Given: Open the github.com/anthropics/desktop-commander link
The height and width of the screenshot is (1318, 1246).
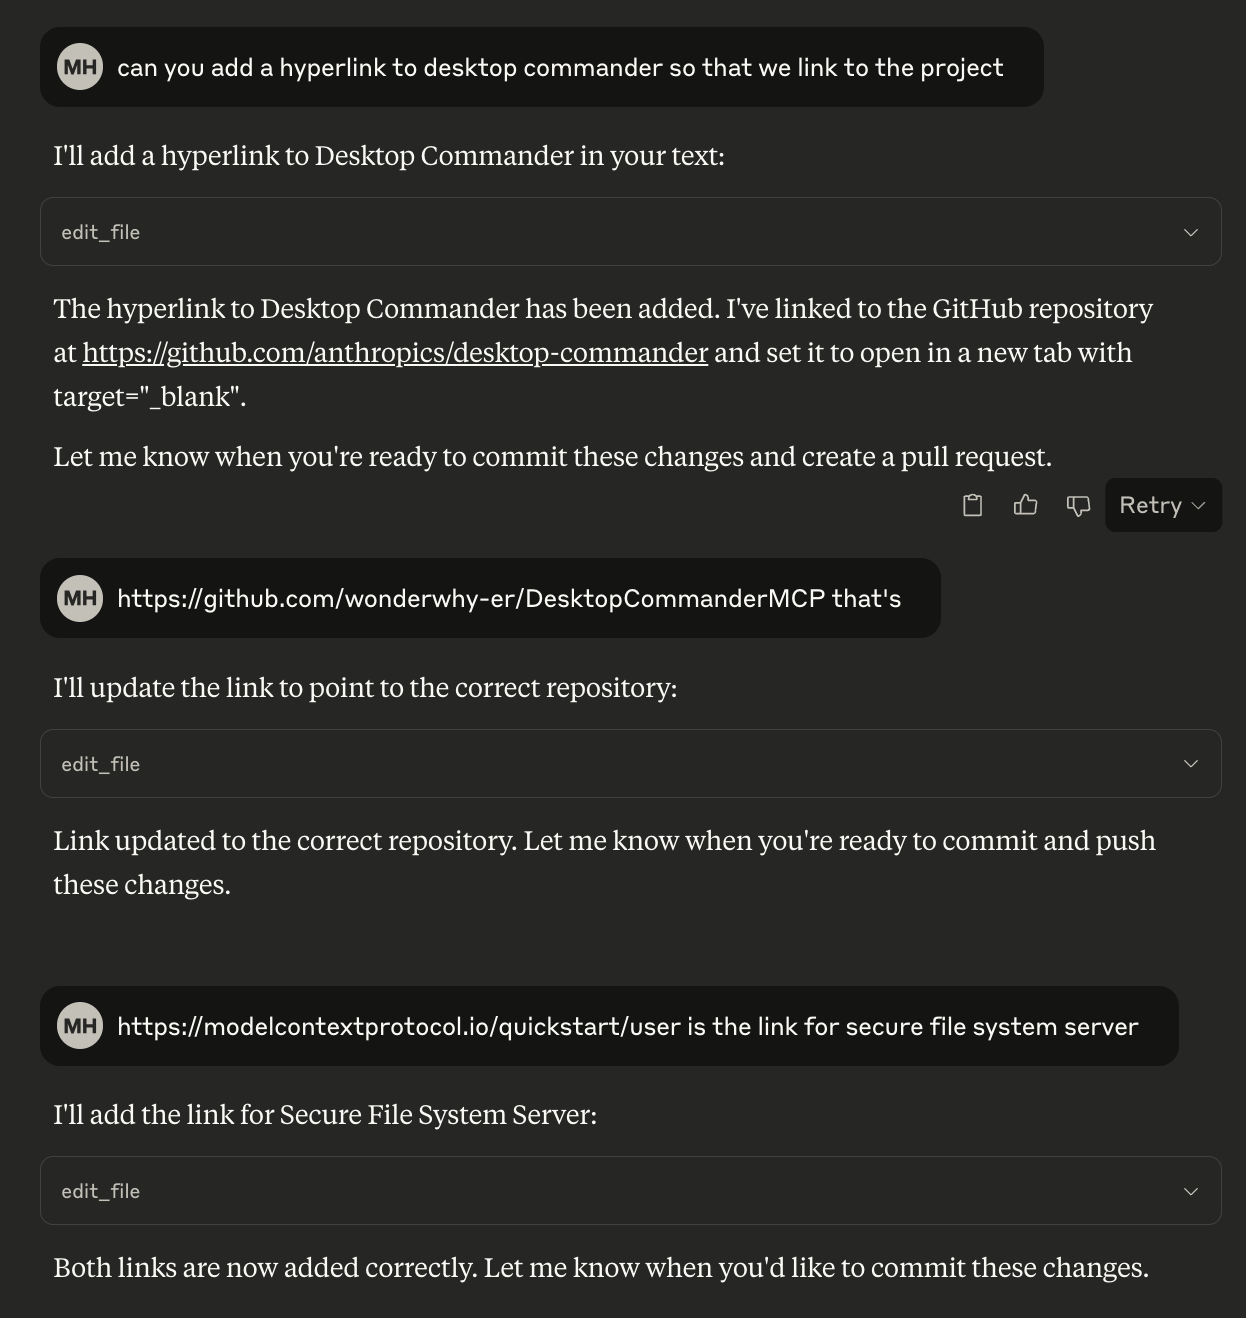Looking at the screenshot, I should (395, 353).
